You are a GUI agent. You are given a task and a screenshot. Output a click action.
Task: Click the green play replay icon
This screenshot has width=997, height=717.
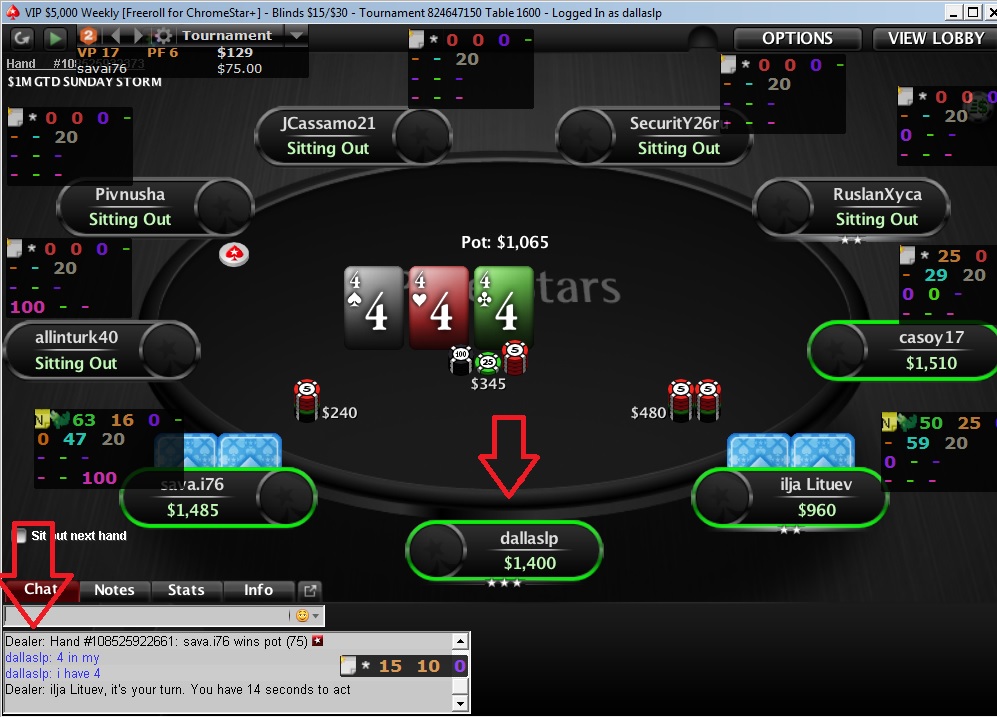pyautogui.click(x=55, y=39)
